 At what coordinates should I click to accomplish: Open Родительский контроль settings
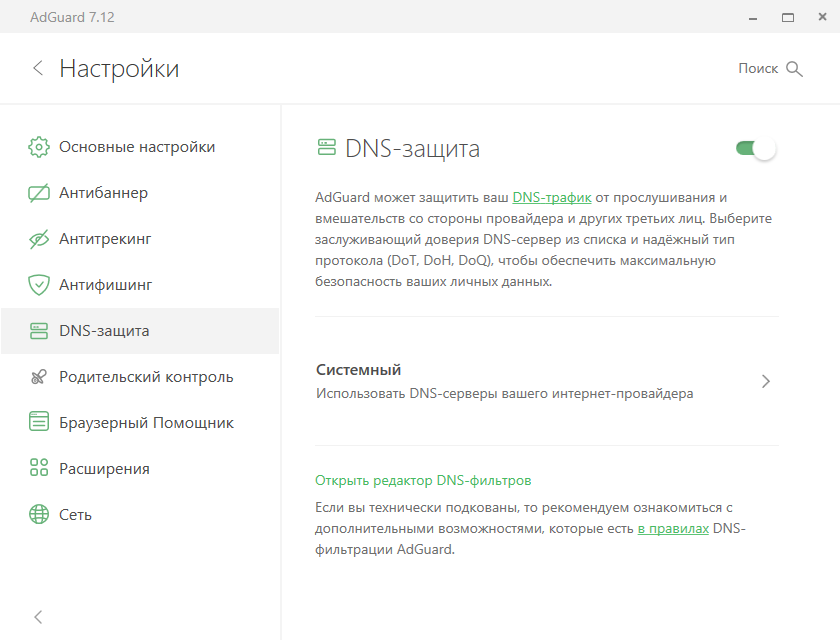pos(140,377)
